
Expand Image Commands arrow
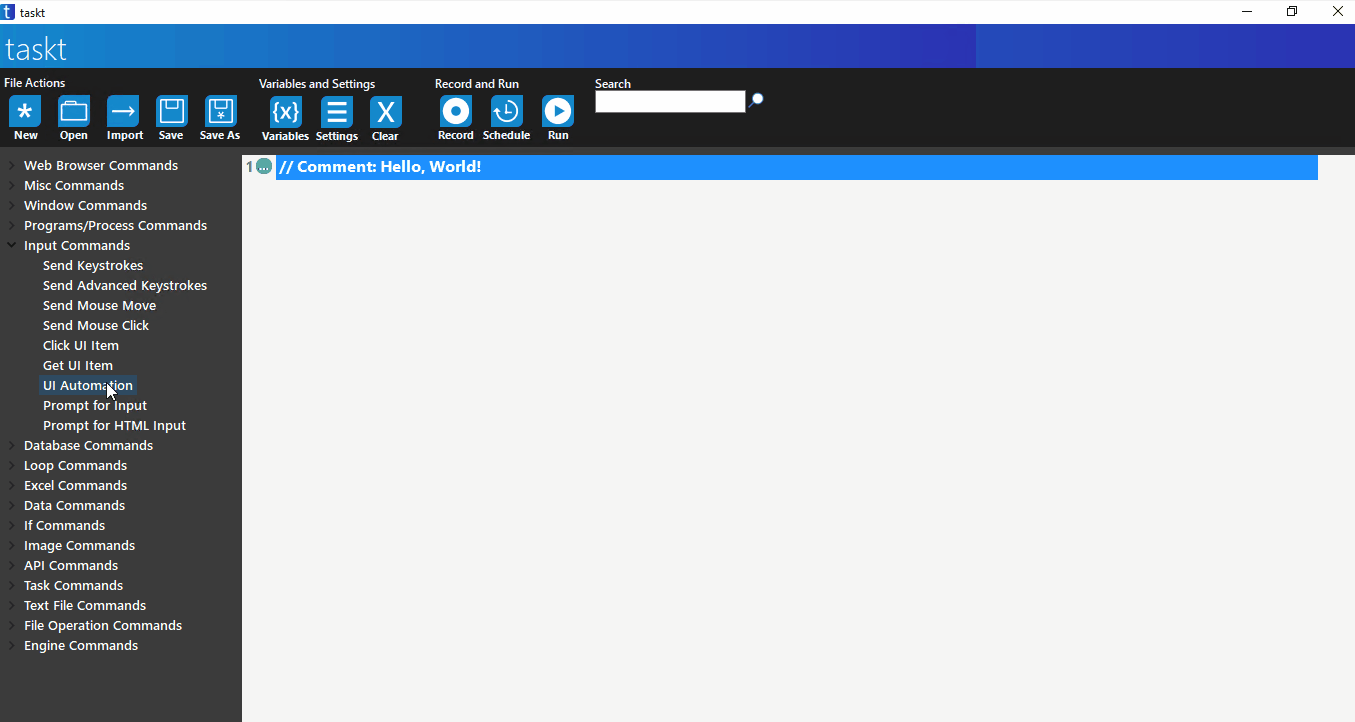11,545
